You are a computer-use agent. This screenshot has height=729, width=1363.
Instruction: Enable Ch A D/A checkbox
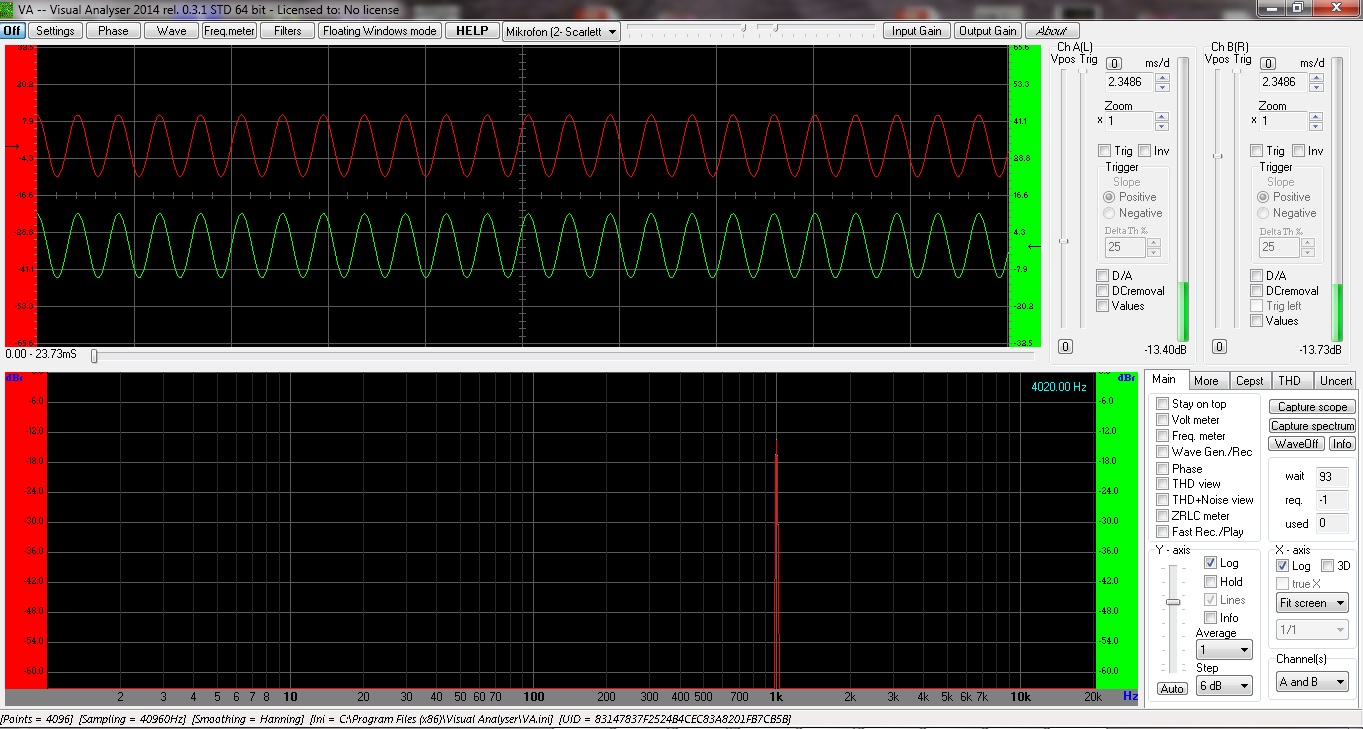(x=1103, y=275)
